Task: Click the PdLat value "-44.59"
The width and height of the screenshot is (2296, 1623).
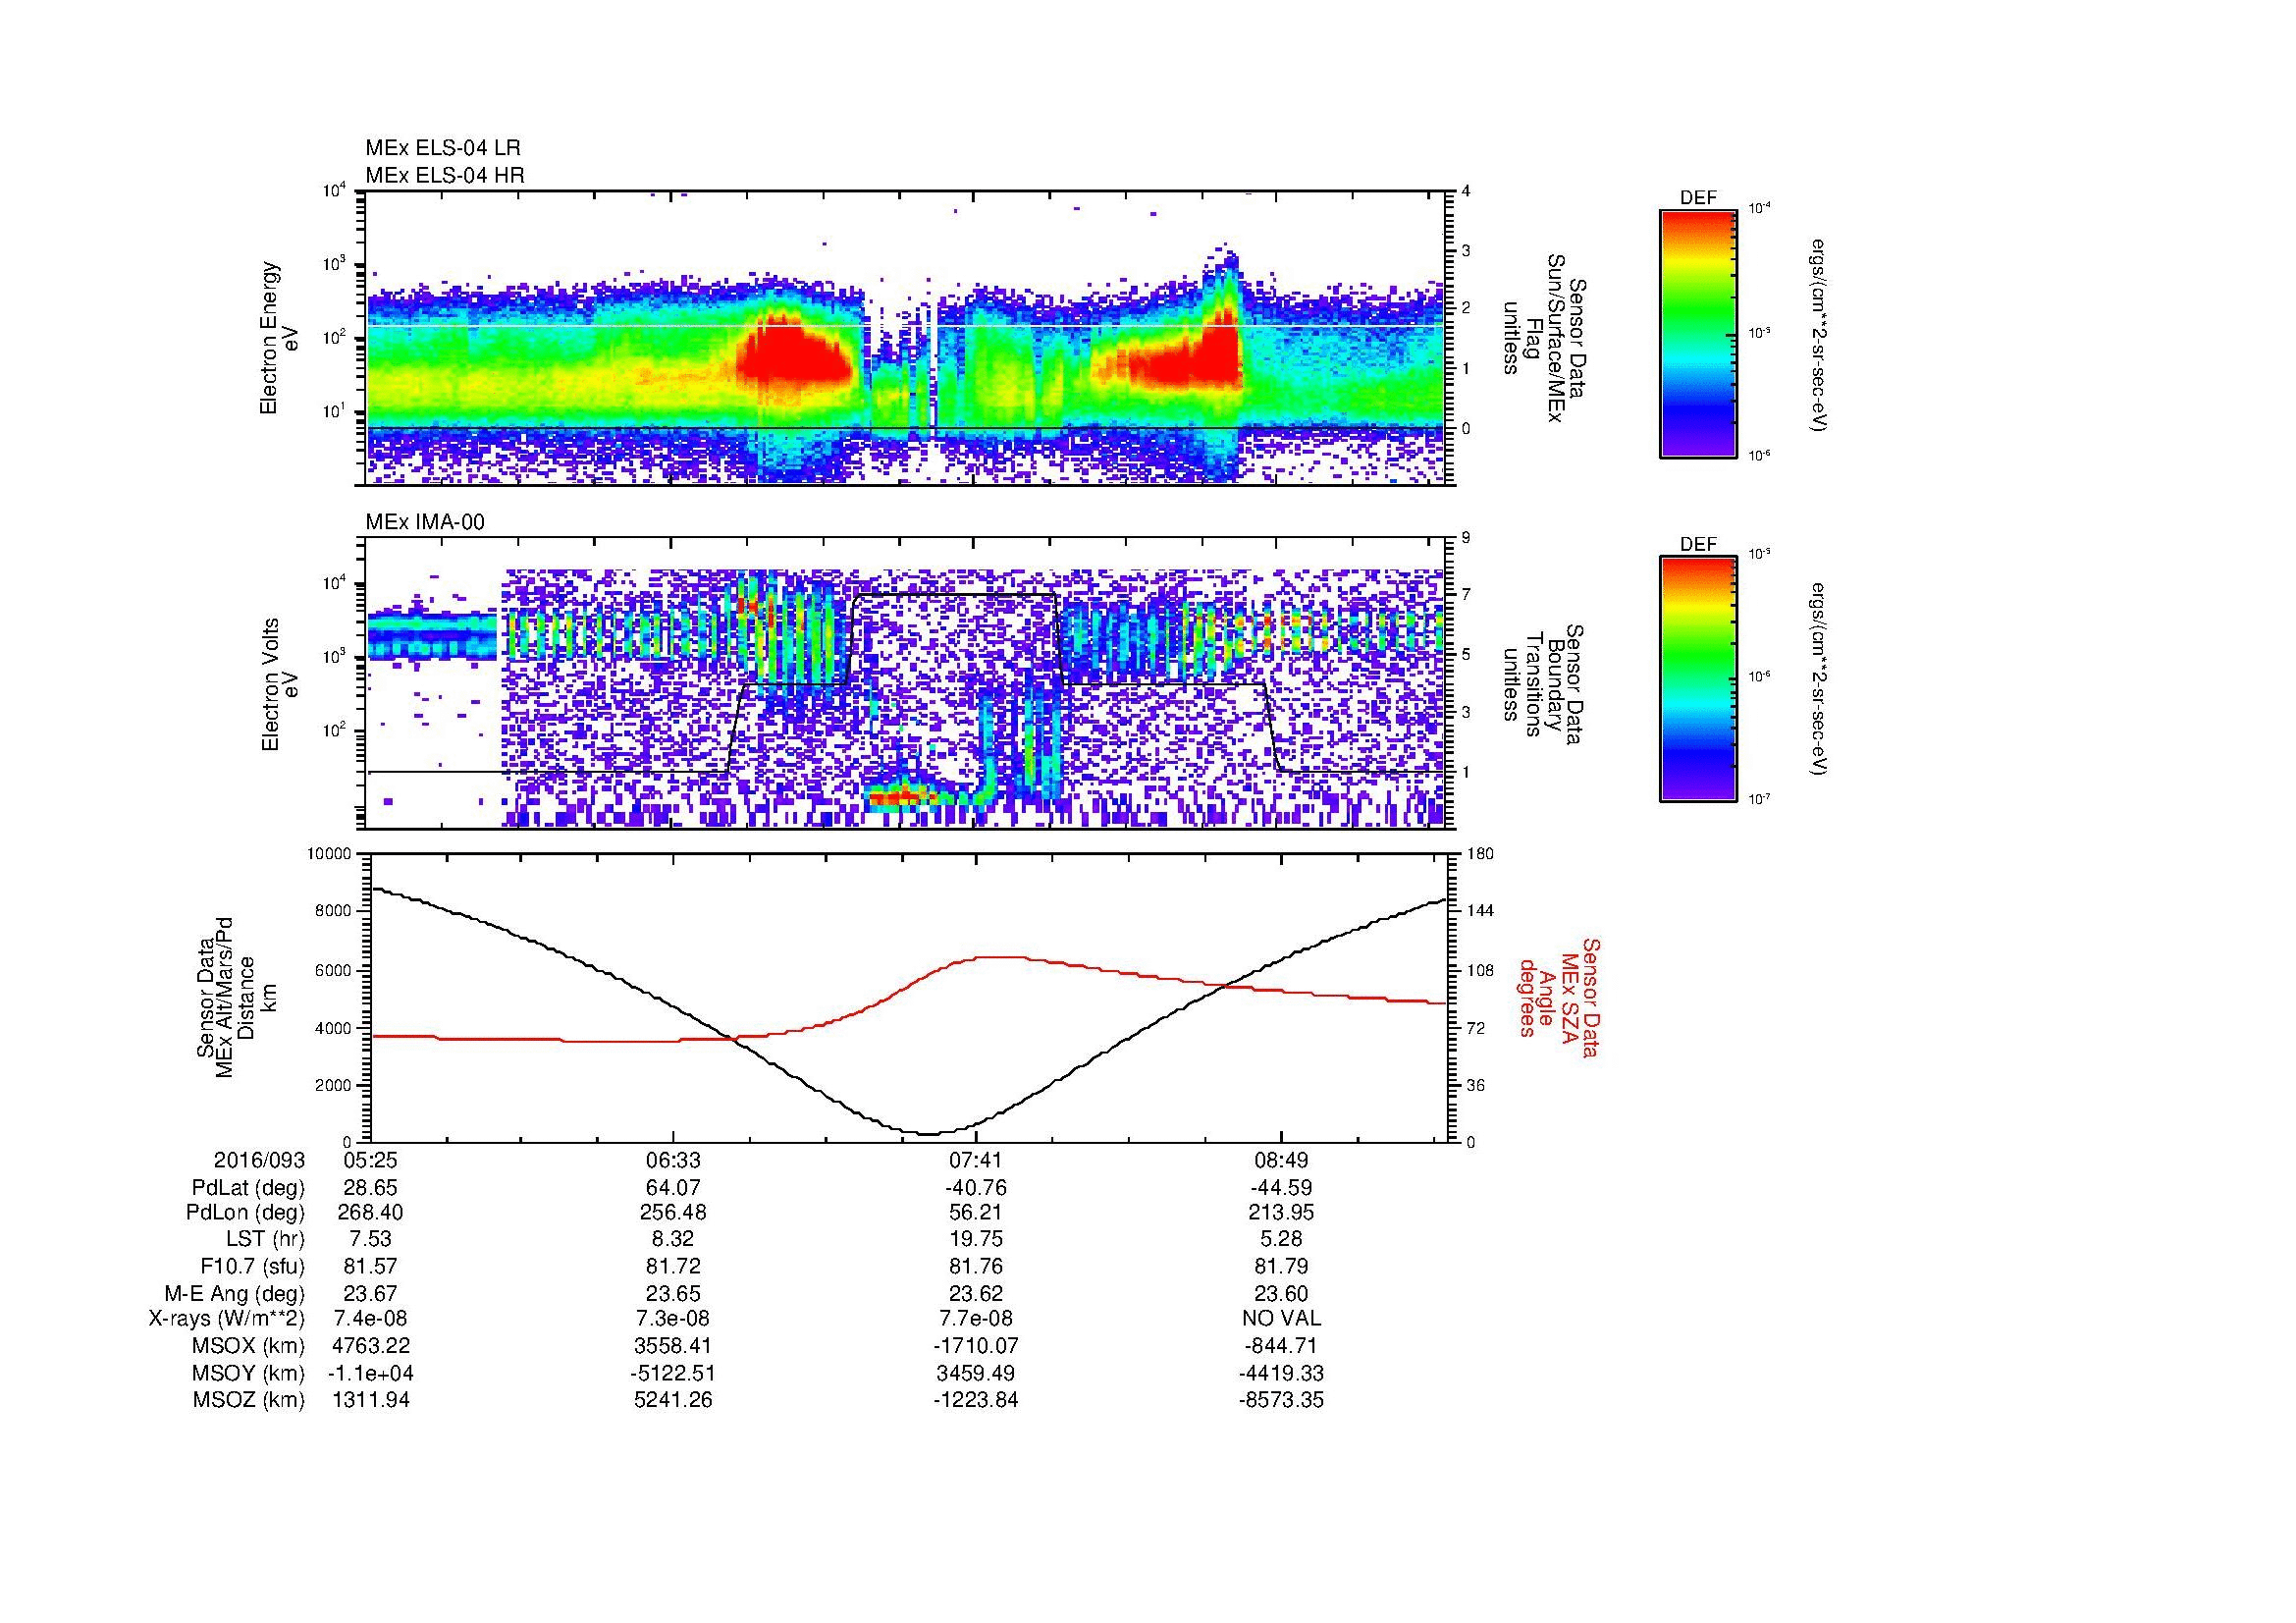Action: pos(1281,1188)
